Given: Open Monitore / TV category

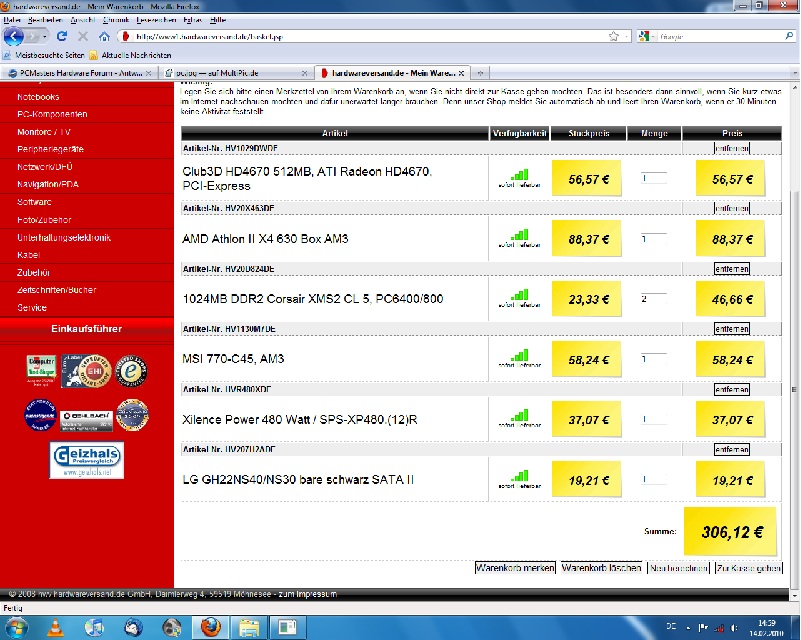Looking at the screenshot, I should [x=43, y=132].
